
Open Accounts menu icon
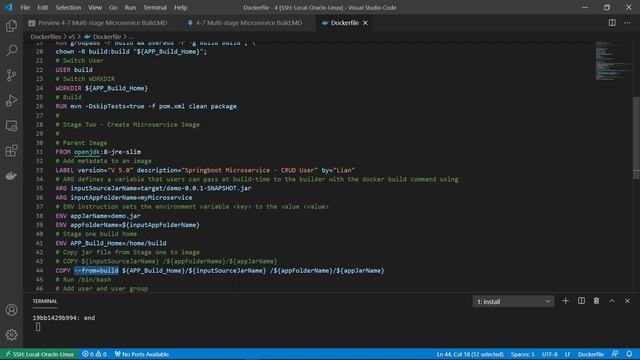pos(11,310)
